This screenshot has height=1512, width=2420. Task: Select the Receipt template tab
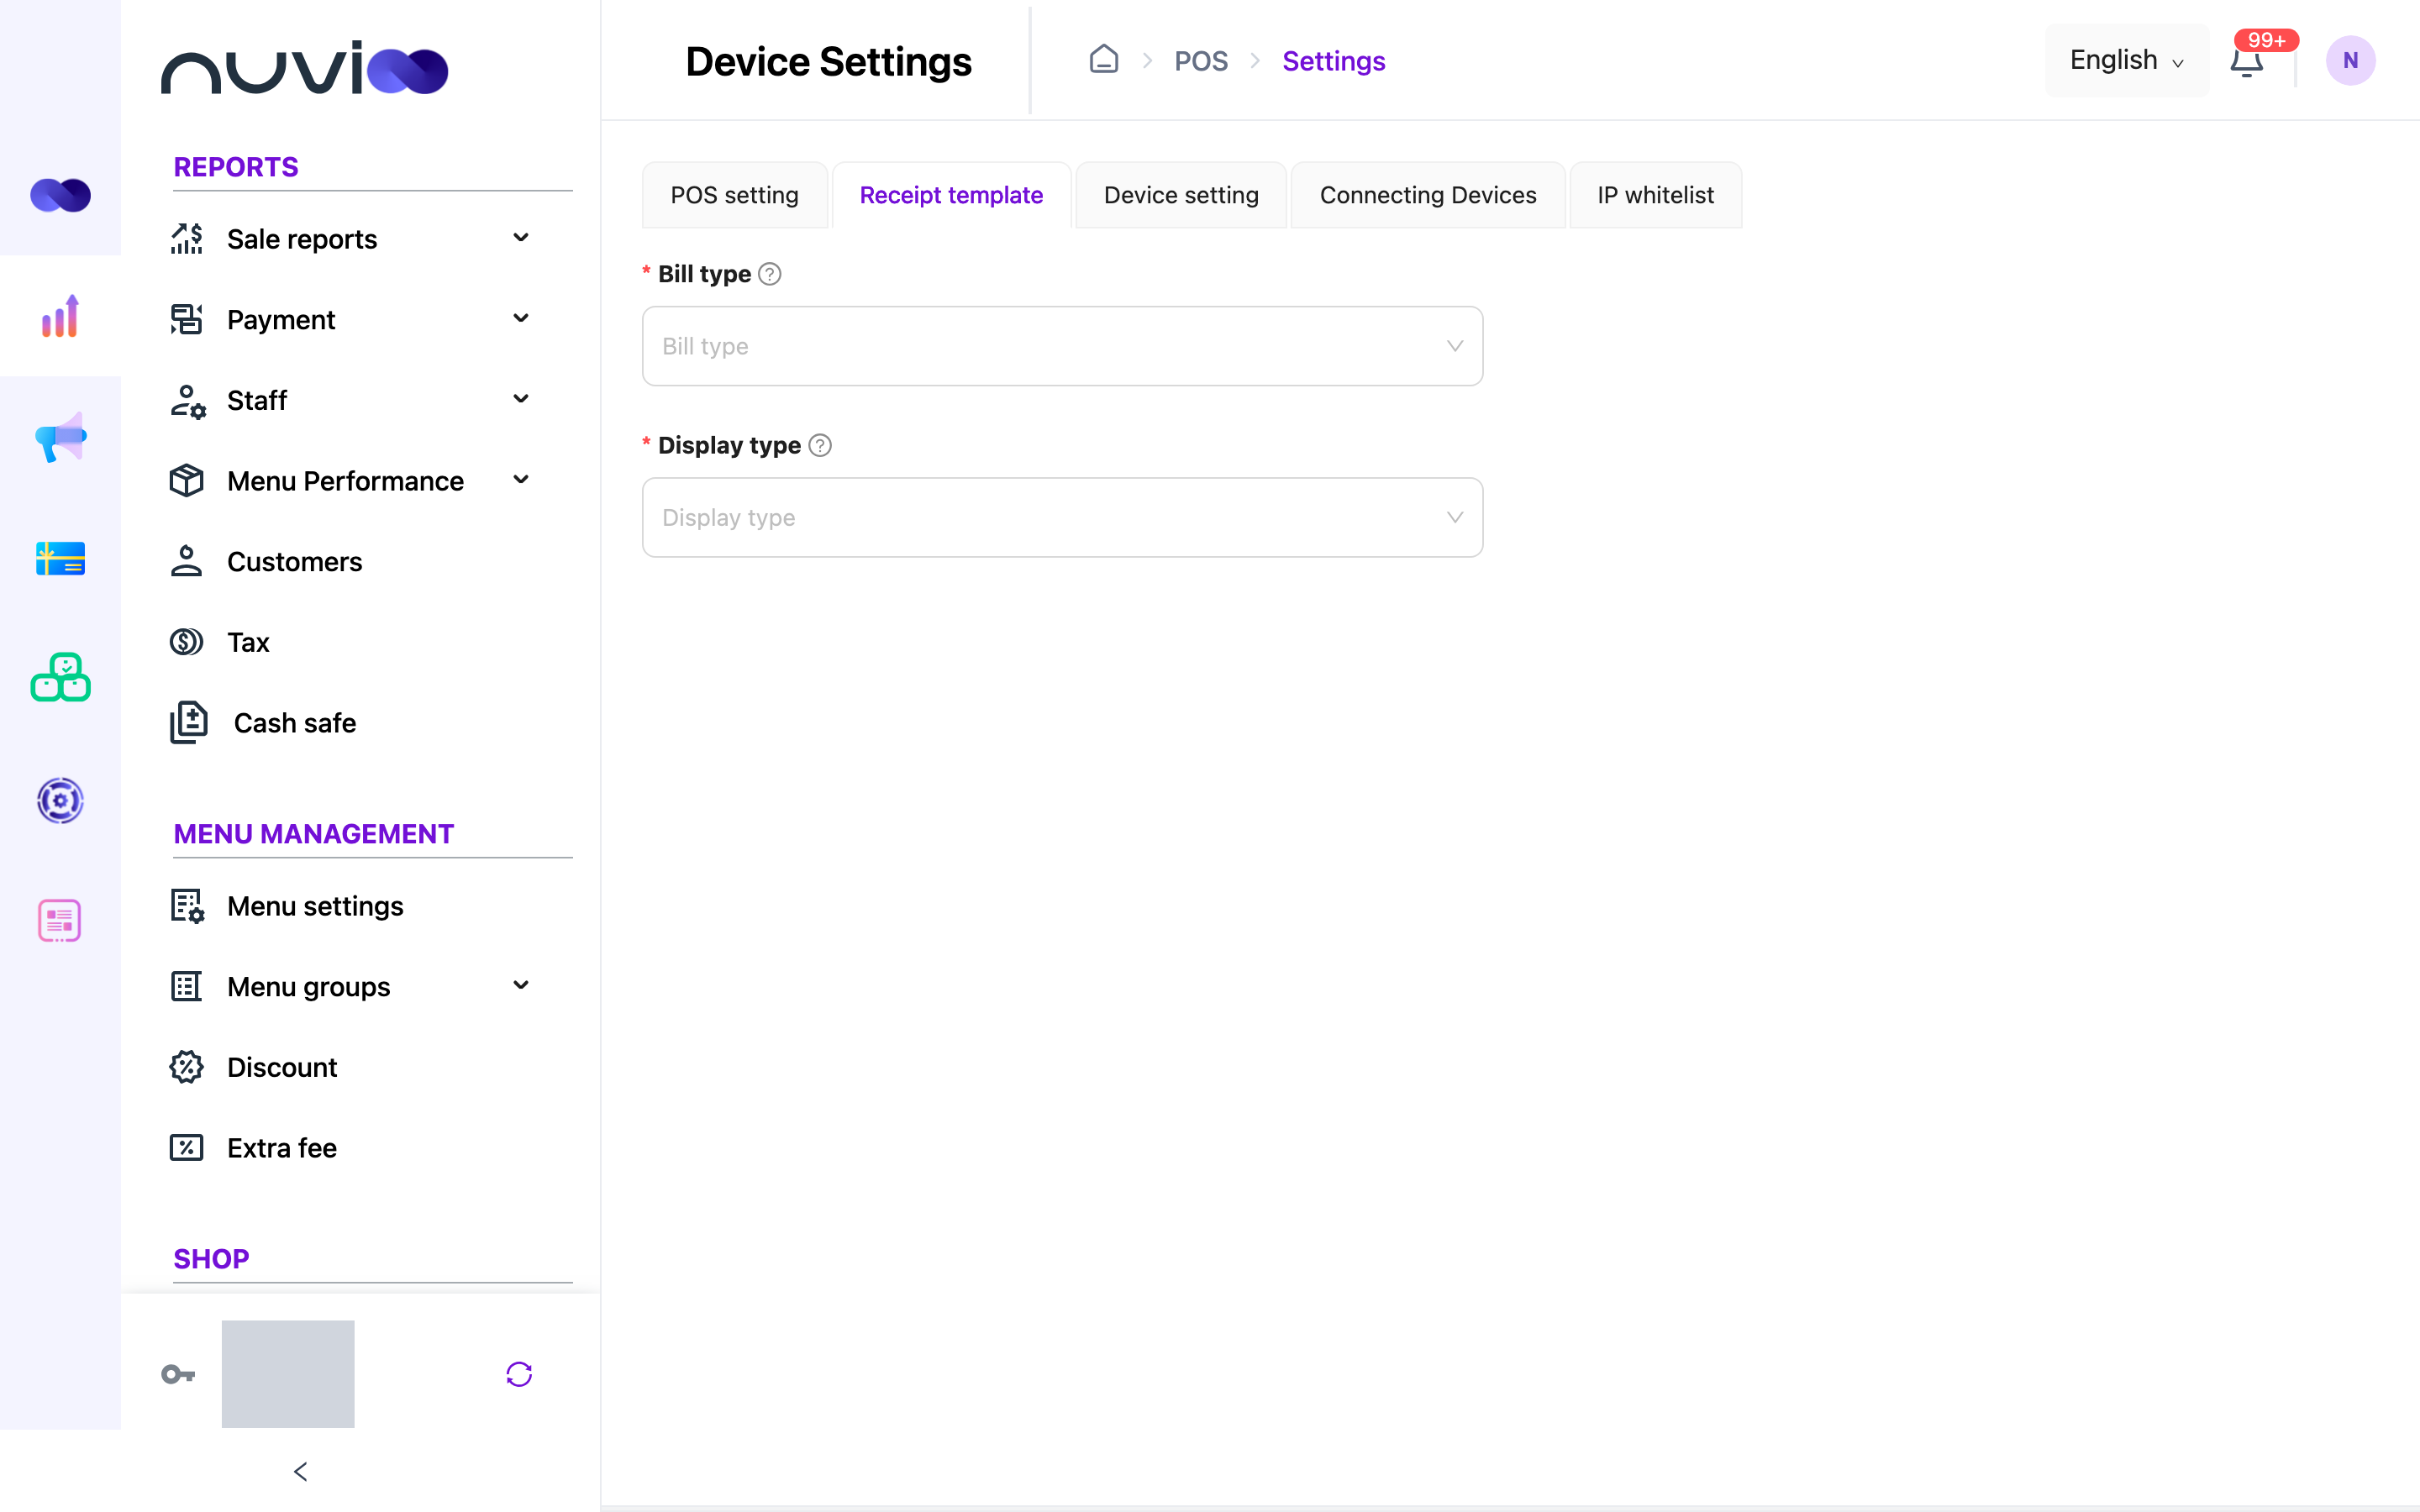[951, 195]
